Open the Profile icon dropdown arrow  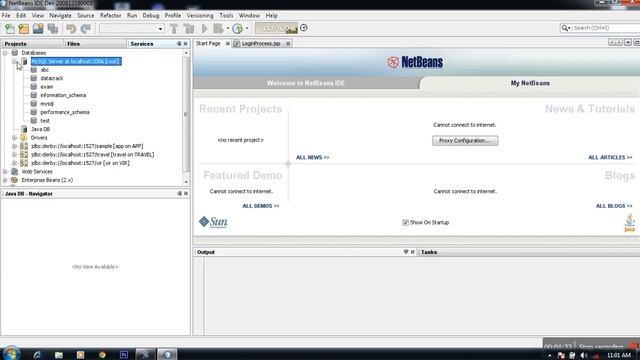247,29
